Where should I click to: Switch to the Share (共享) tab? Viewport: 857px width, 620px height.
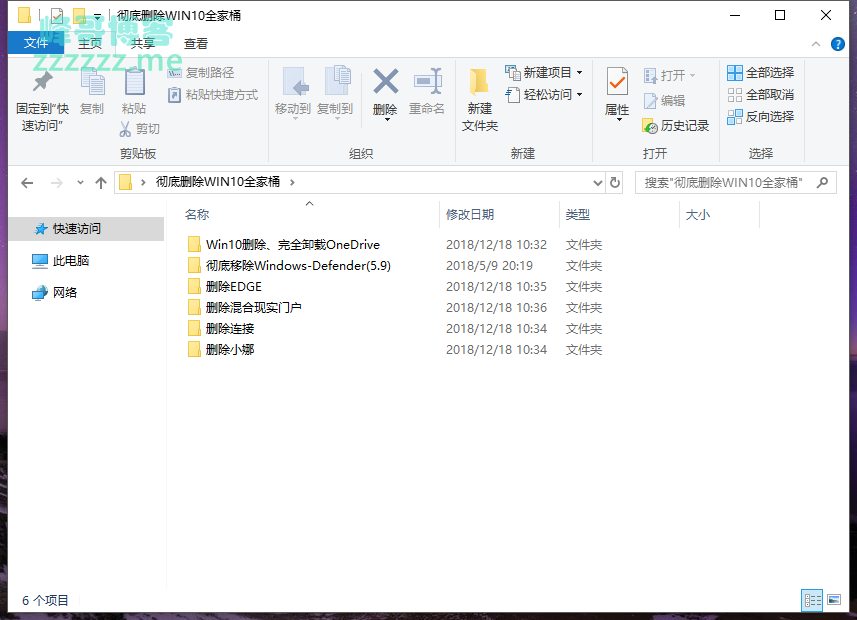point(143,43)
